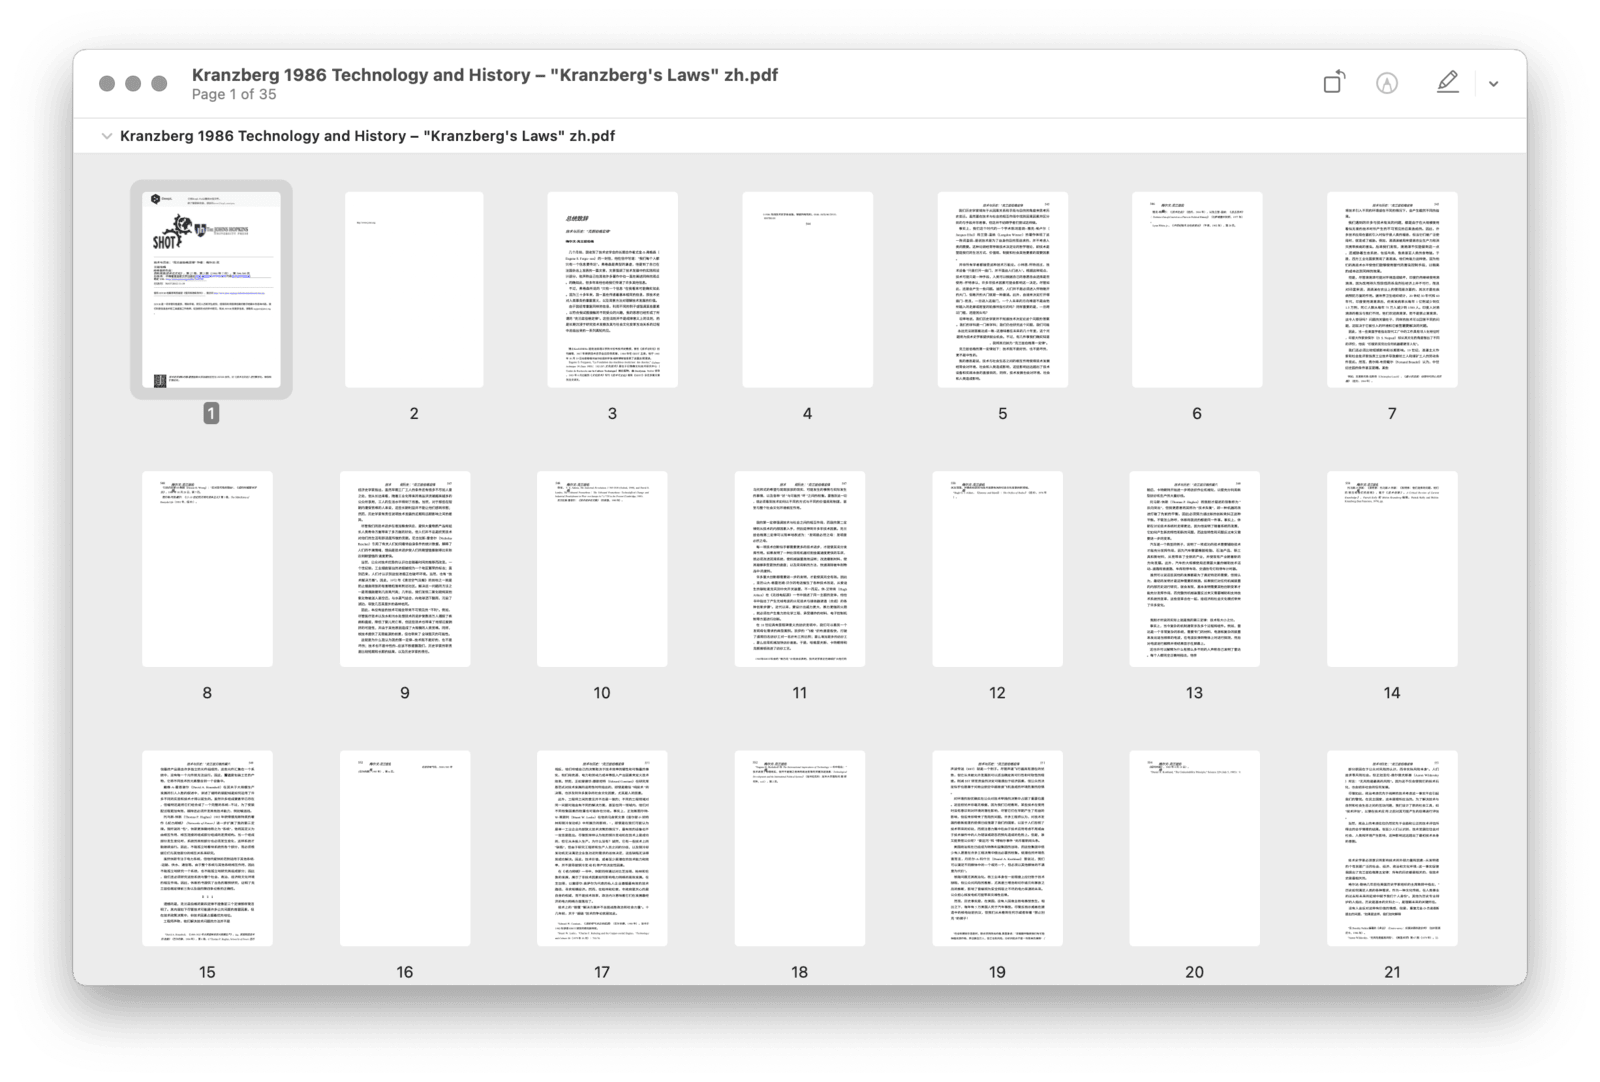Select page 4 thumbnail
This screenshot has width=1600, height=1082.
(x=807, y=289)
